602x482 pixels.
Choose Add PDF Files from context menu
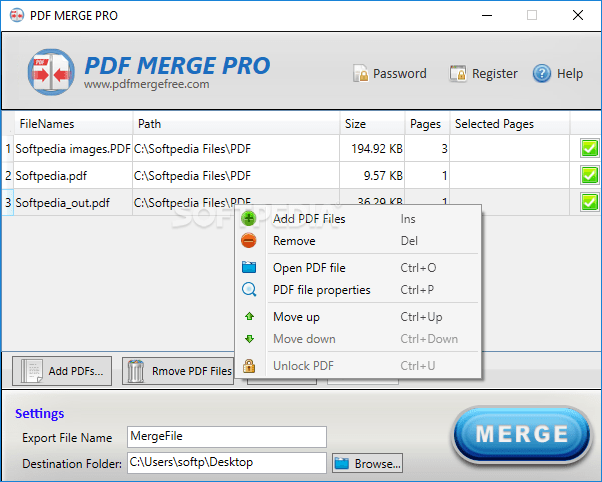[358, 219]
